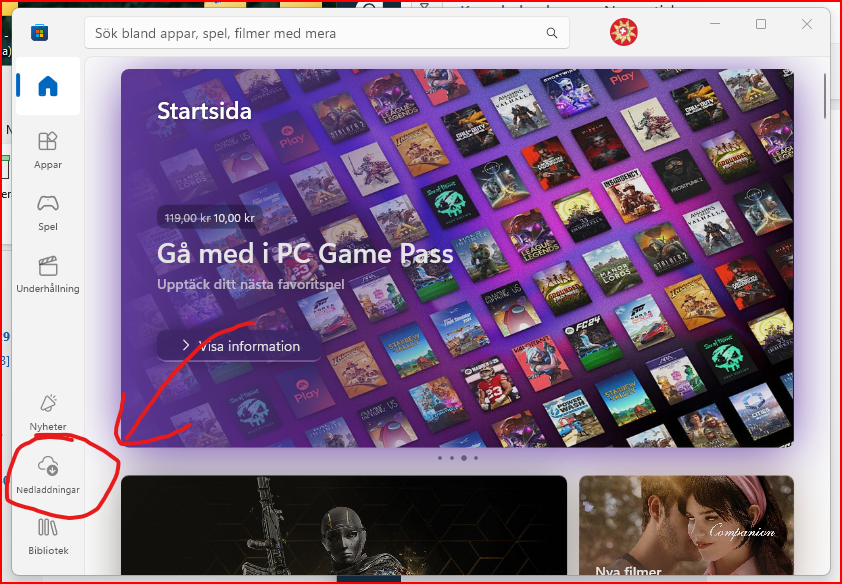Open Underhållning entertainment section
The image size is (842, 584).
(48, 274)
